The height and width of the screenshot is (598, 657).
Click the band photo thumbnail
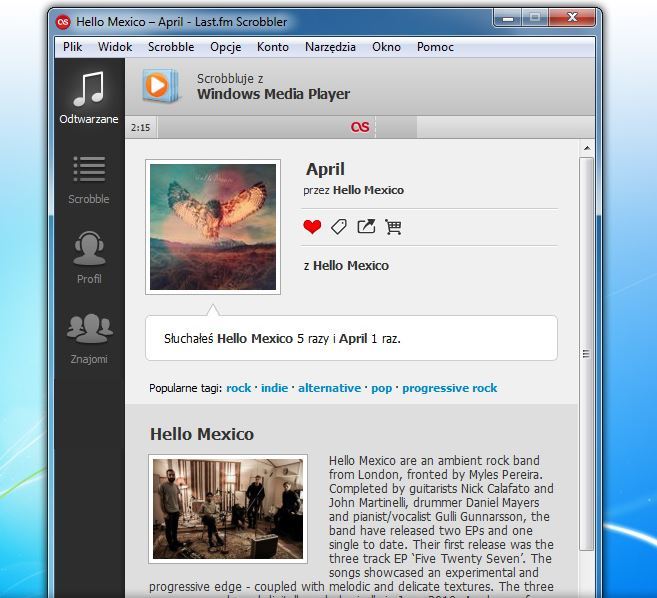[228, 509]
